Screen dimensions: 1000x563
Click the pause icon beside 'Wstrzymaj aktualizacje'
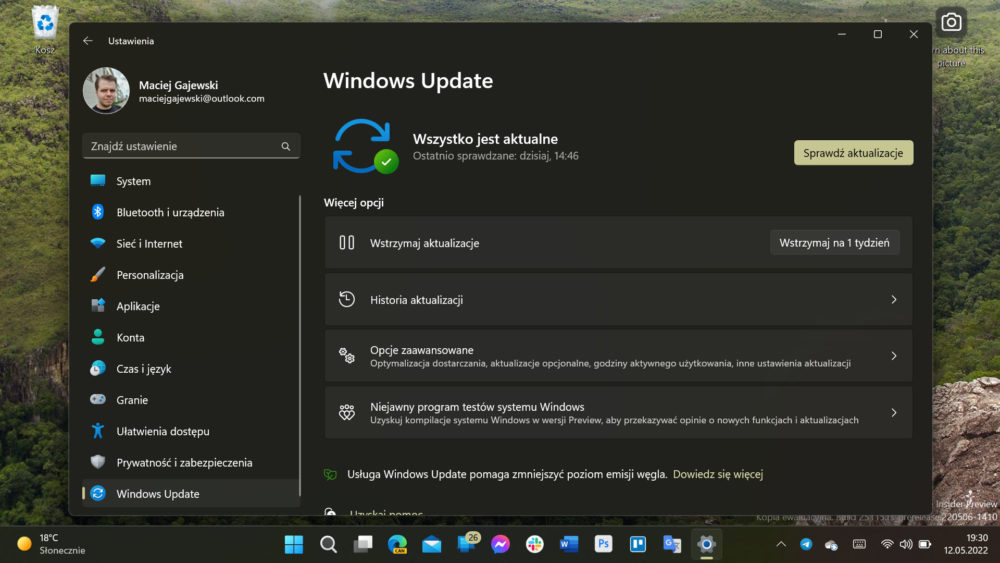point(346,242)
